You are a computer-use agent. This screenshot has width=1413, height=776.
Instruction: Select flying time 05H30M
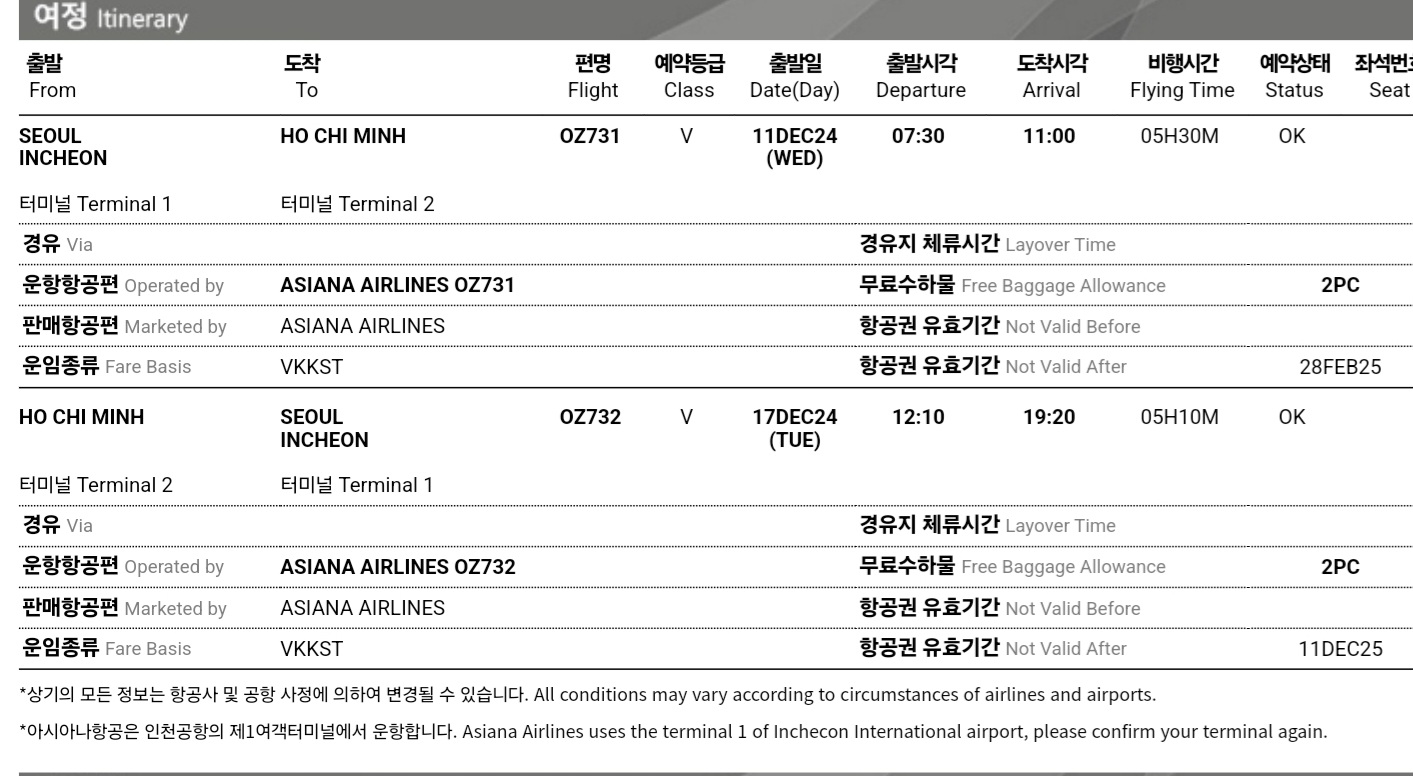pos(1179,137)
